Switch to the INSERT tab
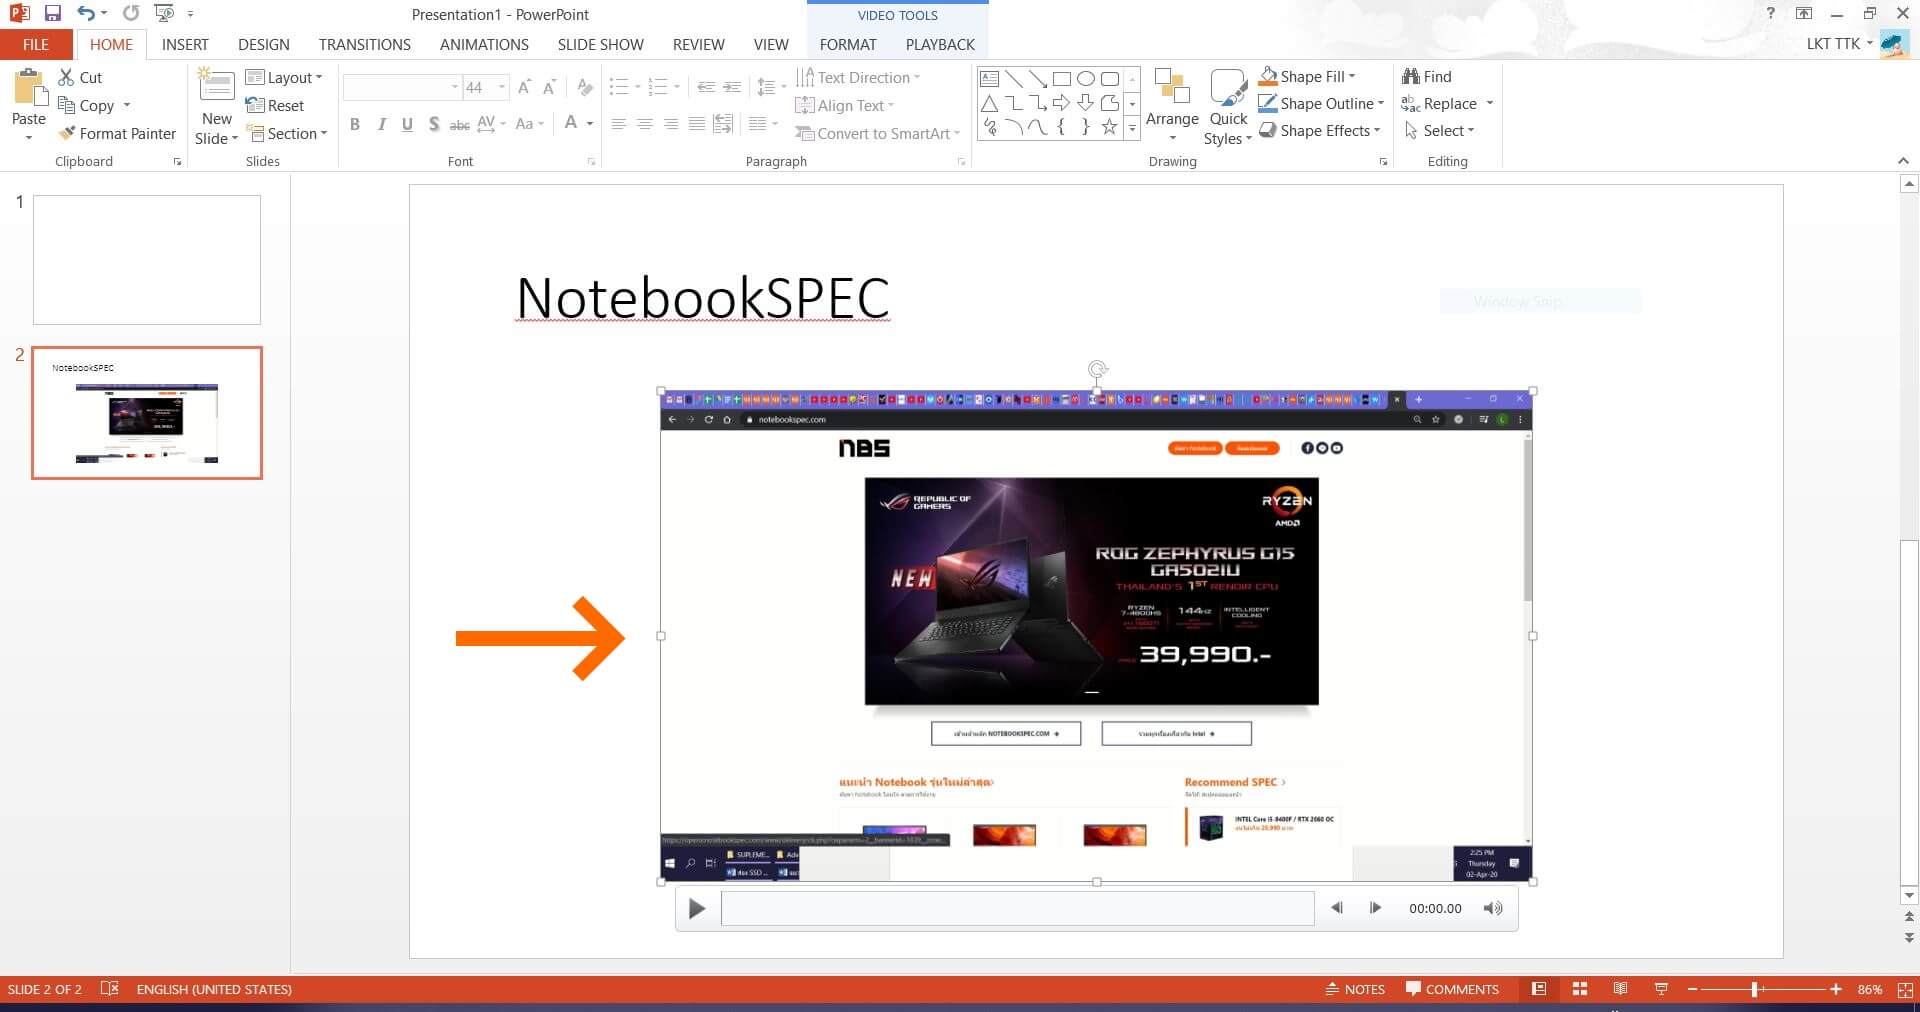 pyautogui.click(x=185, y=44)
